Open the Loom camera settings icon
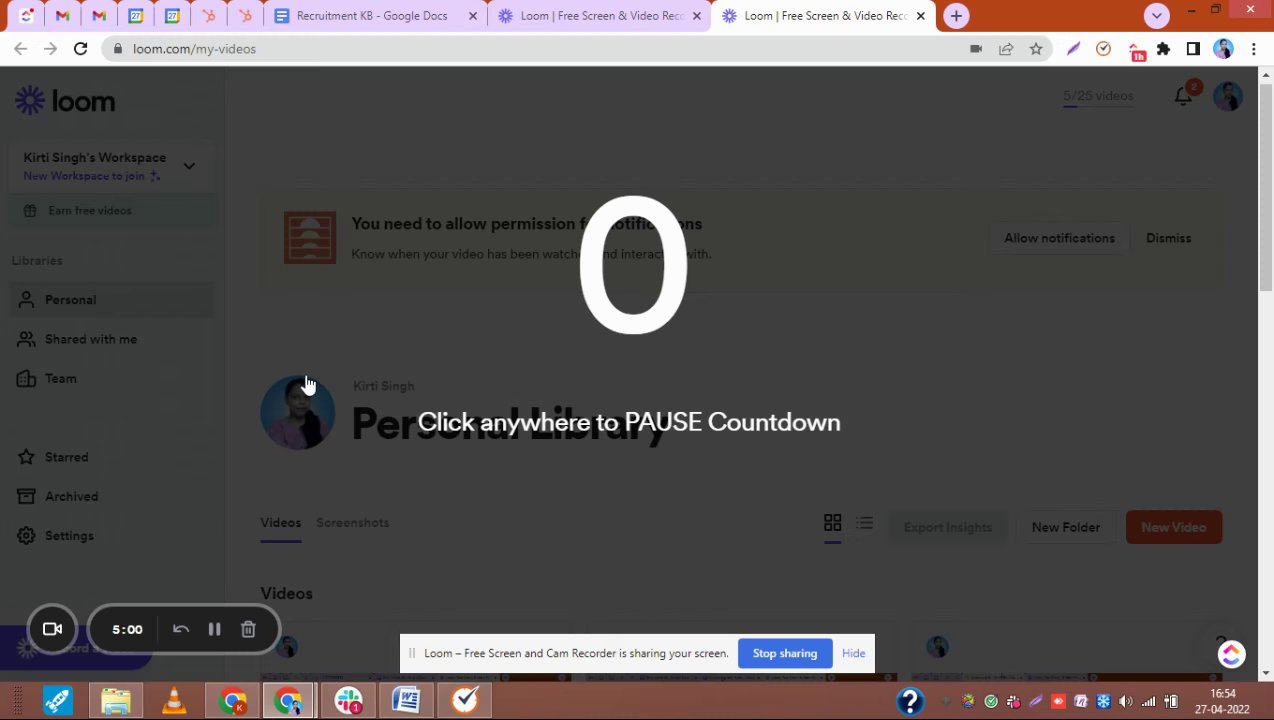The height and width of the screenshot is (720, 1274). (52, 629)
